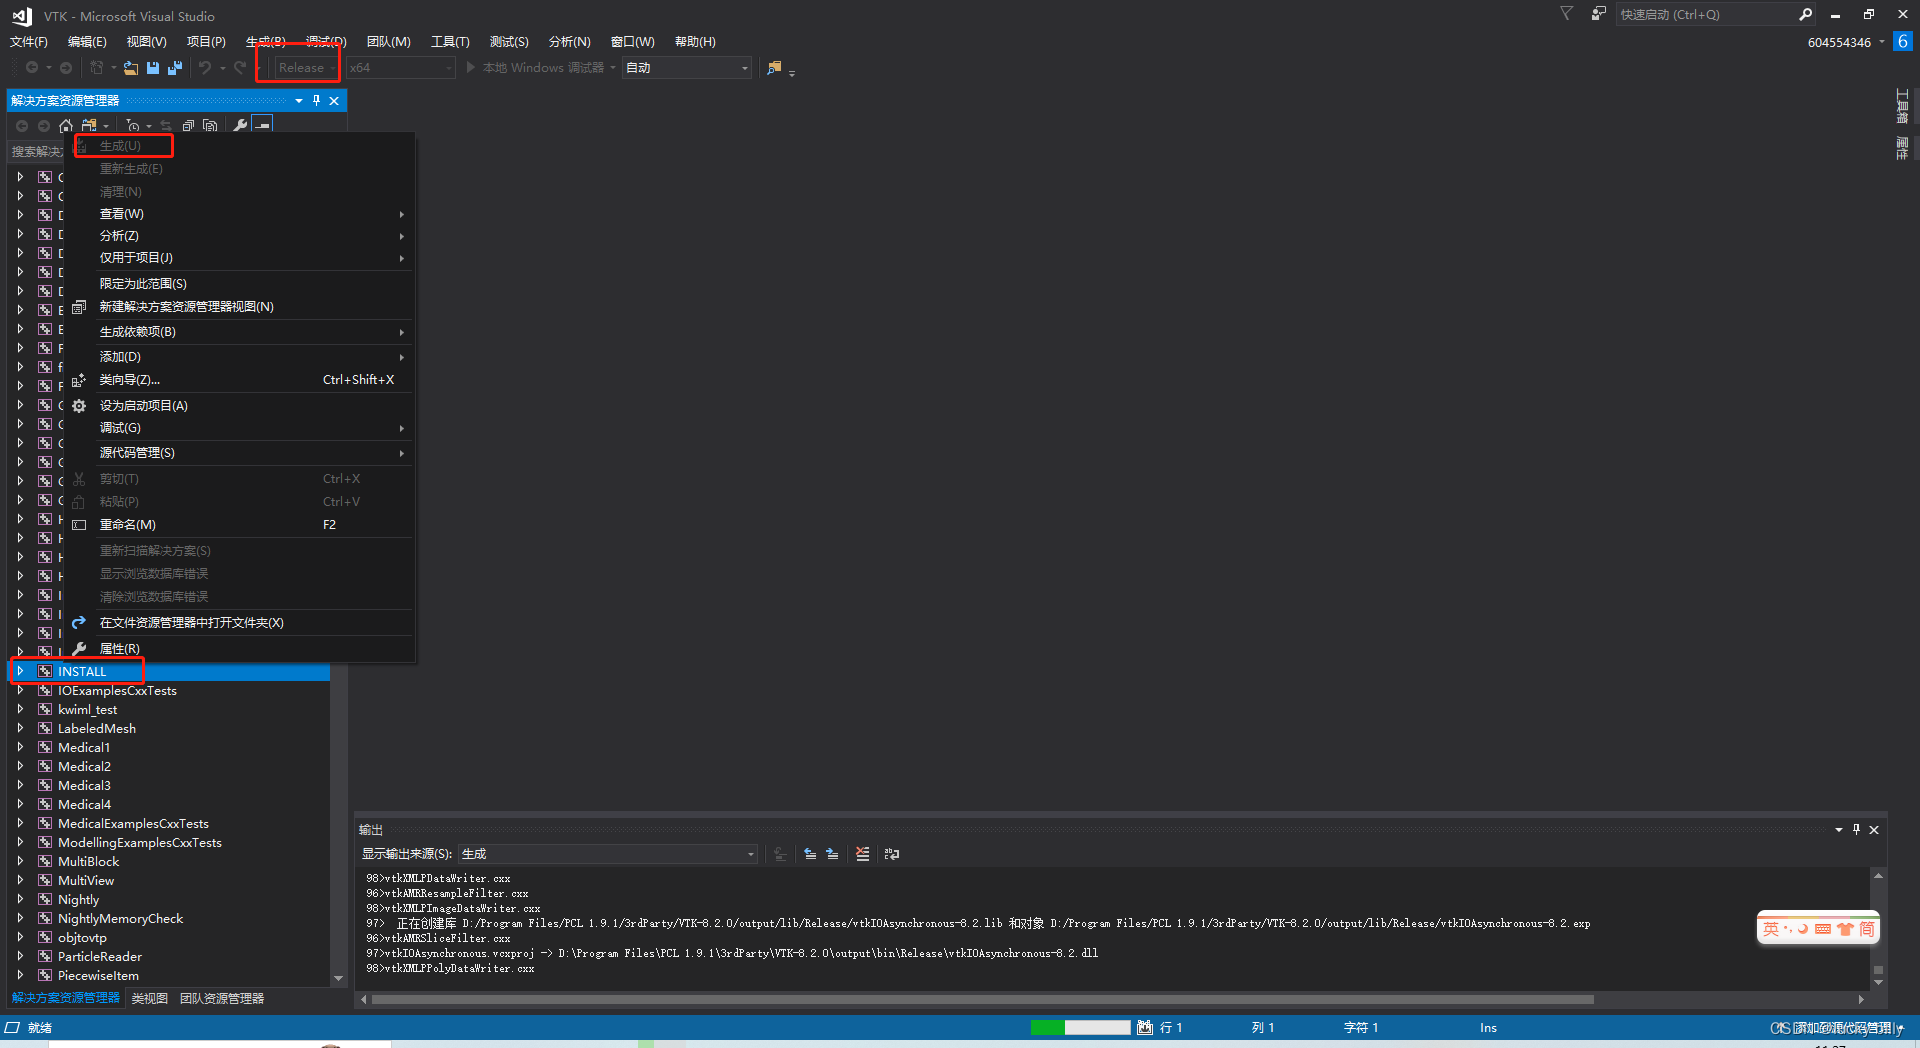Open 显示输出来源 dropdown set to 生成

point(607,854)
